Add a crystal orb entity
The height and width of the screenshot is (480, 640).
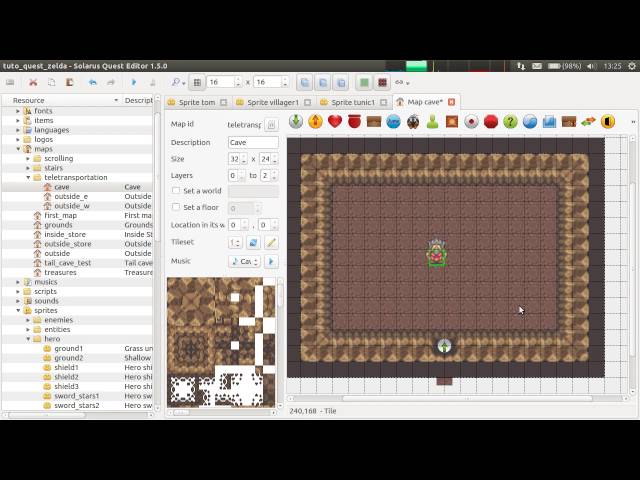point(530,121)
